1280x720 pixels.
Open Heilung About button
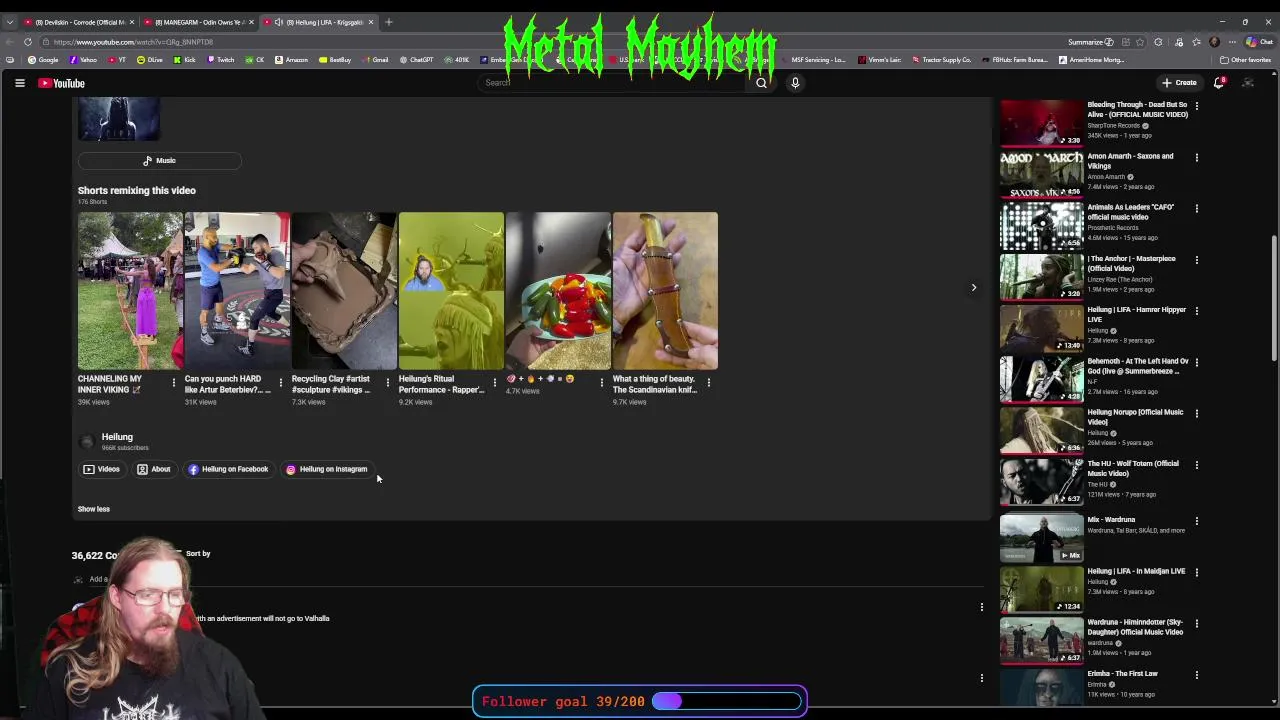(154, 469)
